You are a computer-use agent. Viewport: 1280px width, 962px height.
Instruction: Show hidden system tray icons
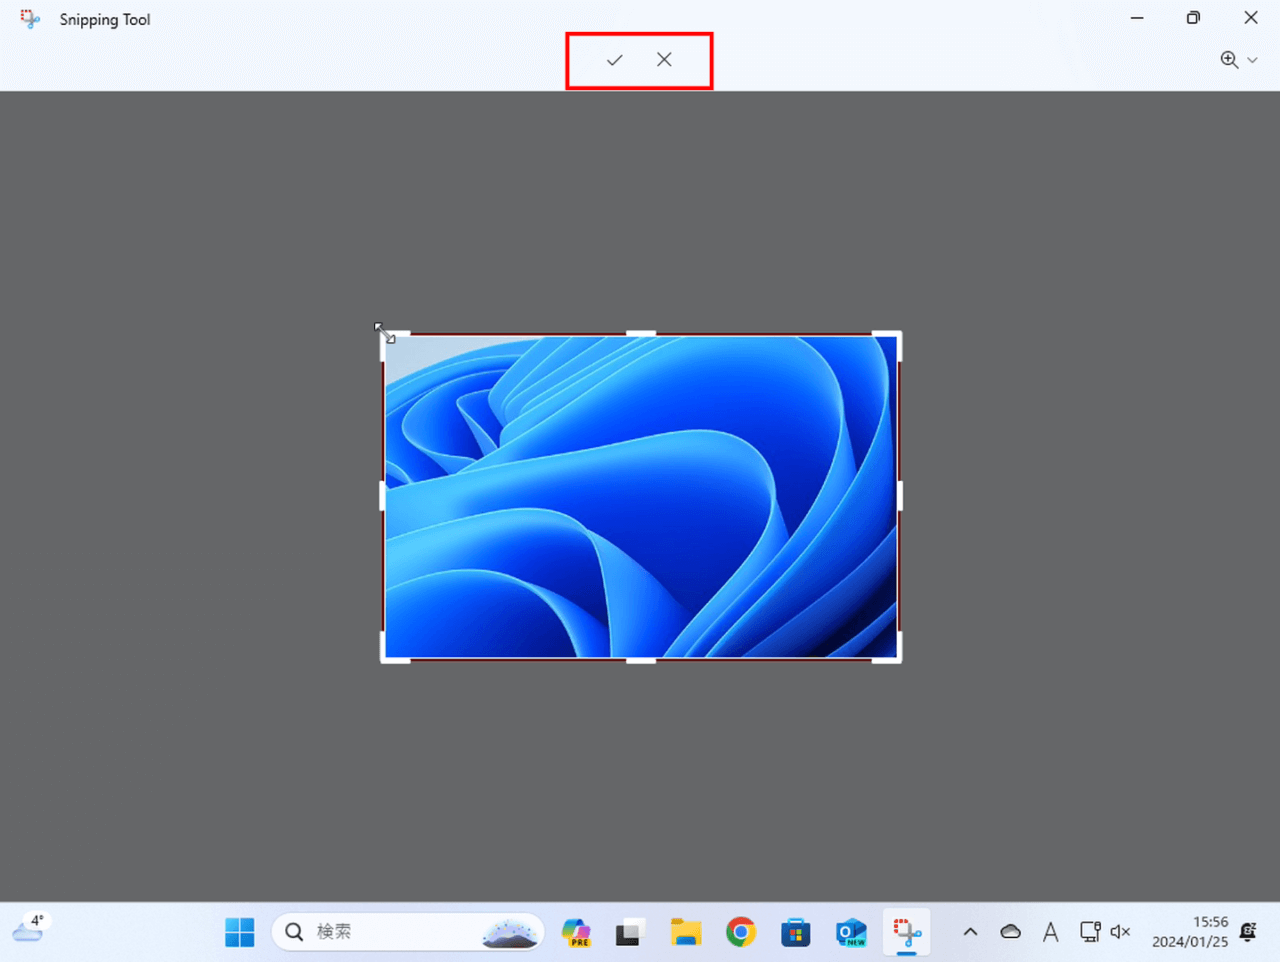point(970,932)
